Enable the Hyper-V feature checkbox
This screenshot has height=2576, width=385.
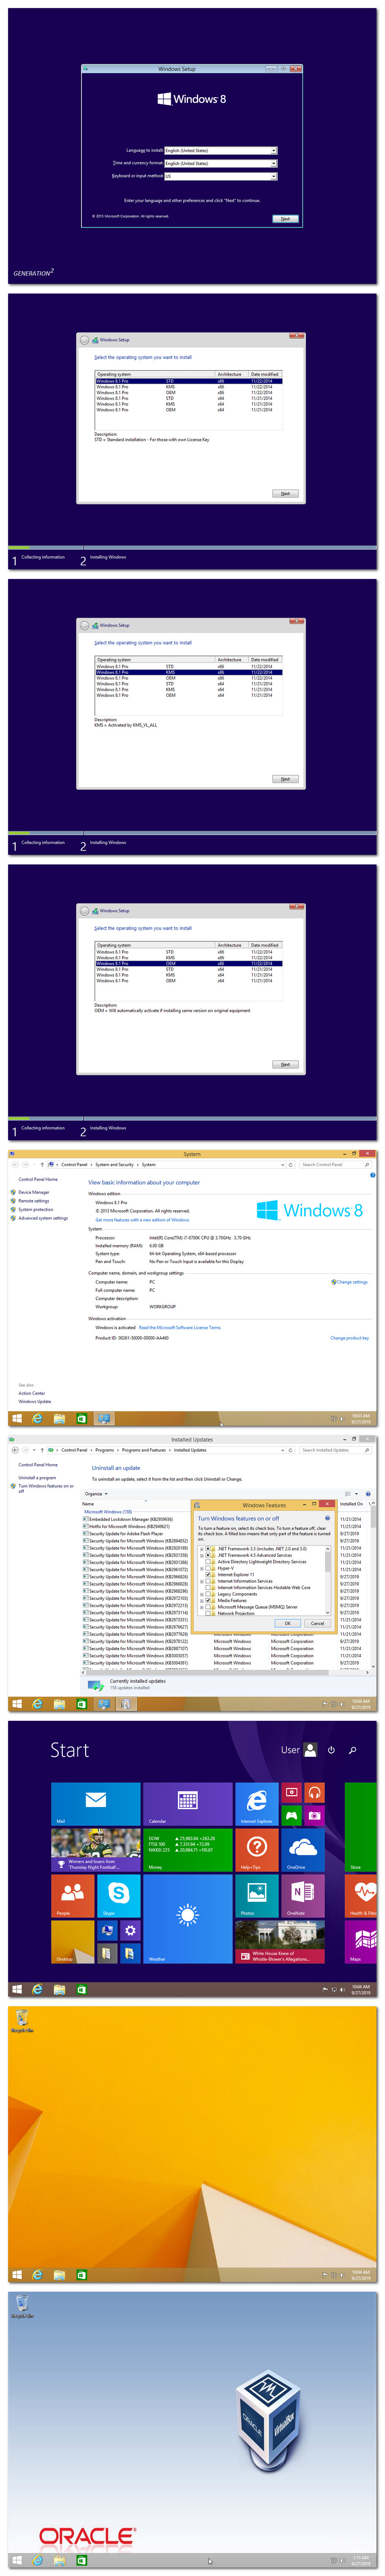click(208, 1568)
